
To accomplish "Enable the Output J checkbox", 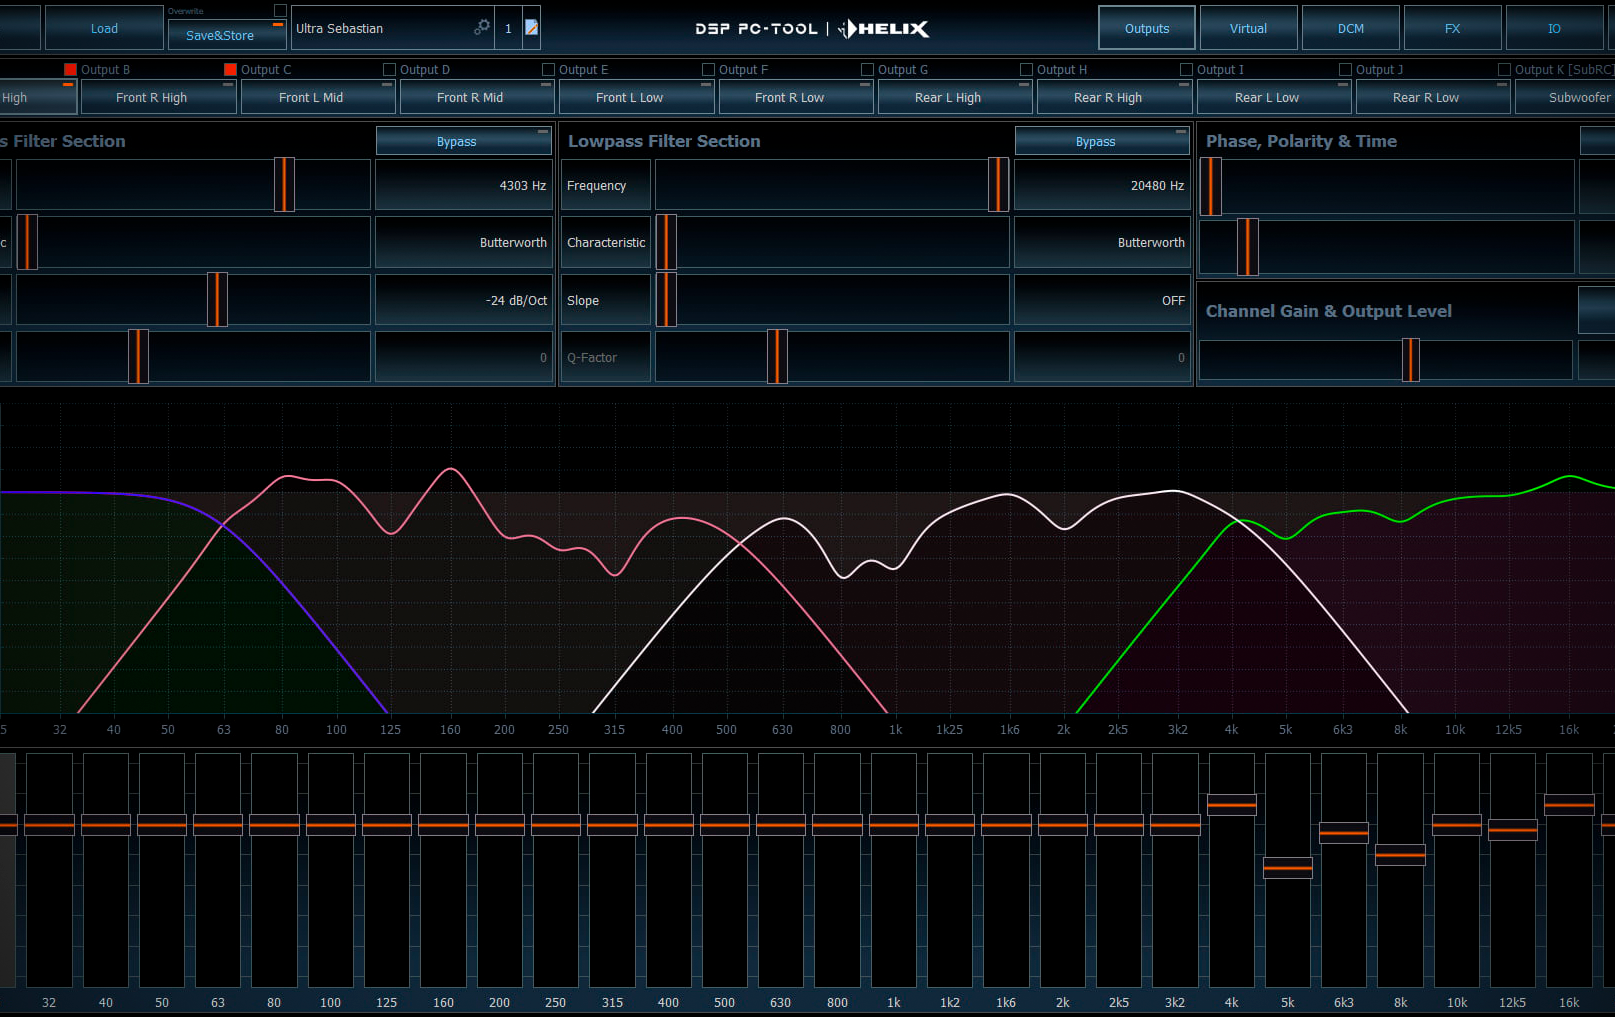I will pos(1345,69).
